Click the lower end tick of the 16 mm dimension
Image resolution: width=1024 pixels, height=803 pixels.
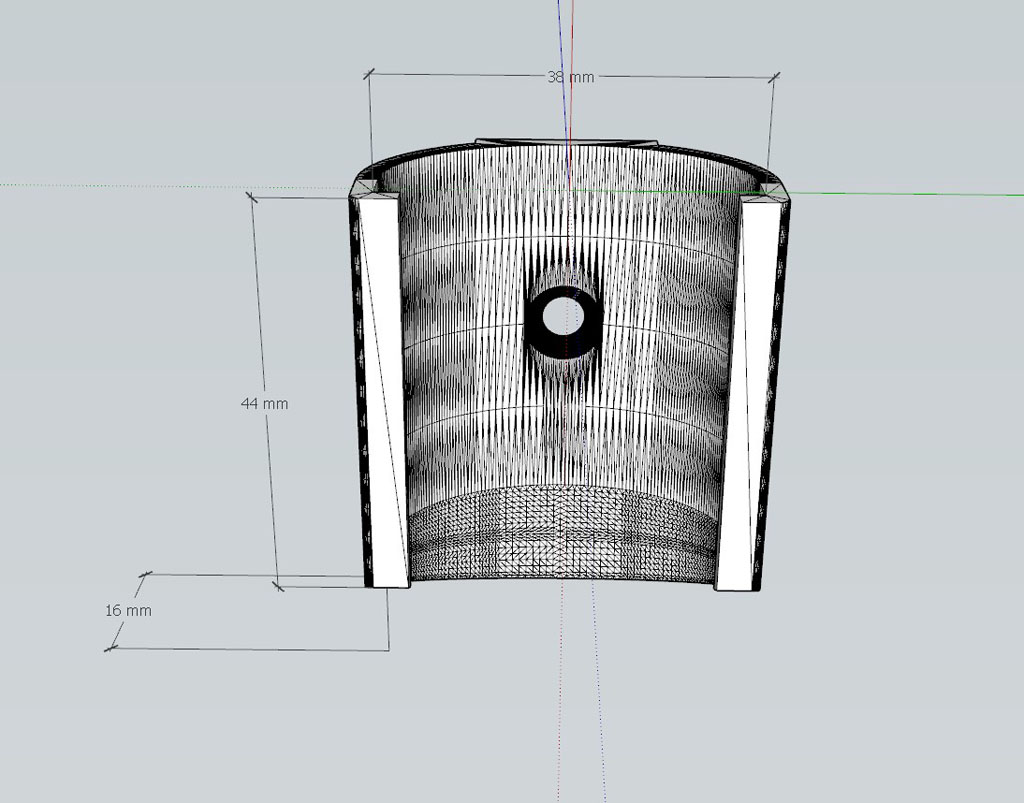[110, 648]
